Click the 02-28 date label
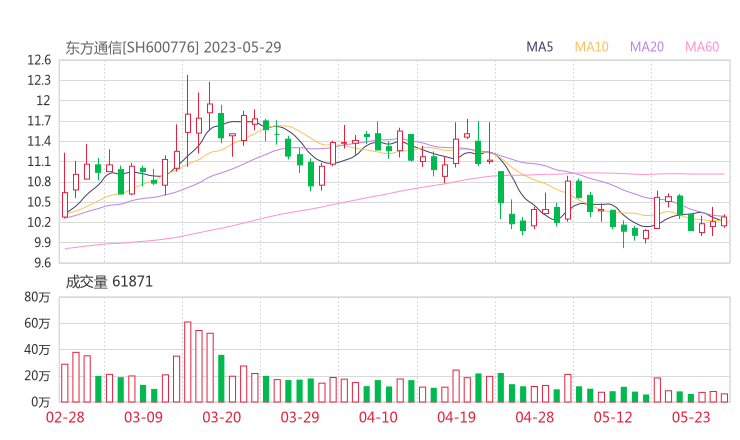740x440 pixels. [x=65, y=417]
